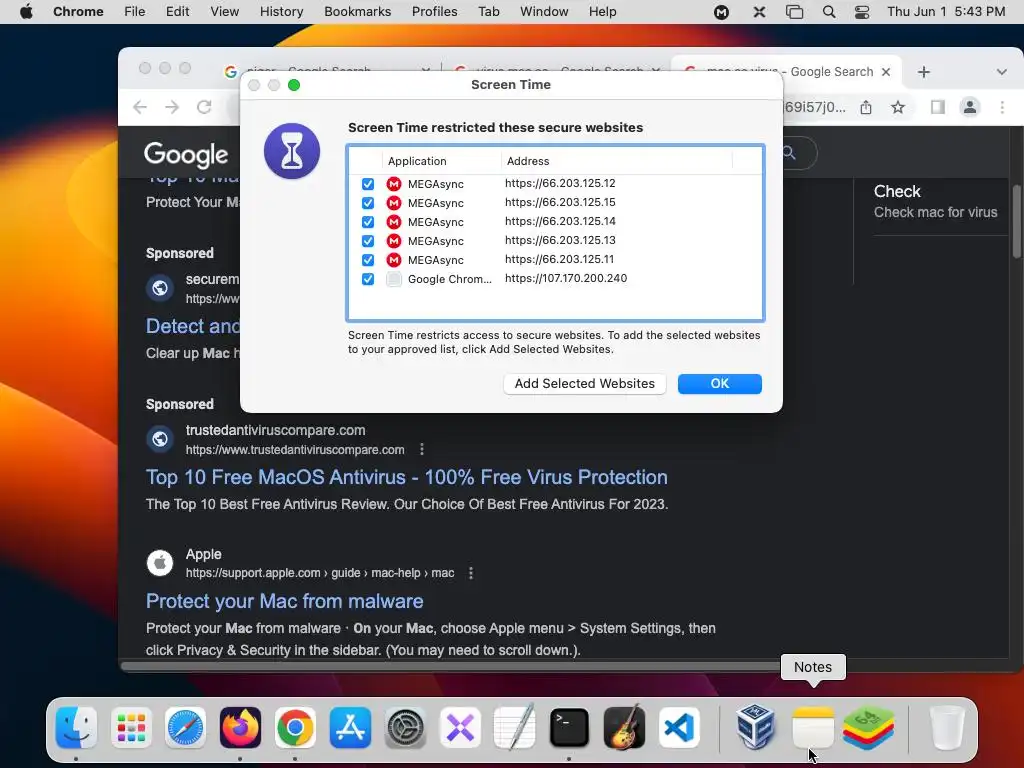Viewport: 1024px width, 768px height.
Task: Open Spotlight search in the menu bar
Action: [x=829, y=12]
